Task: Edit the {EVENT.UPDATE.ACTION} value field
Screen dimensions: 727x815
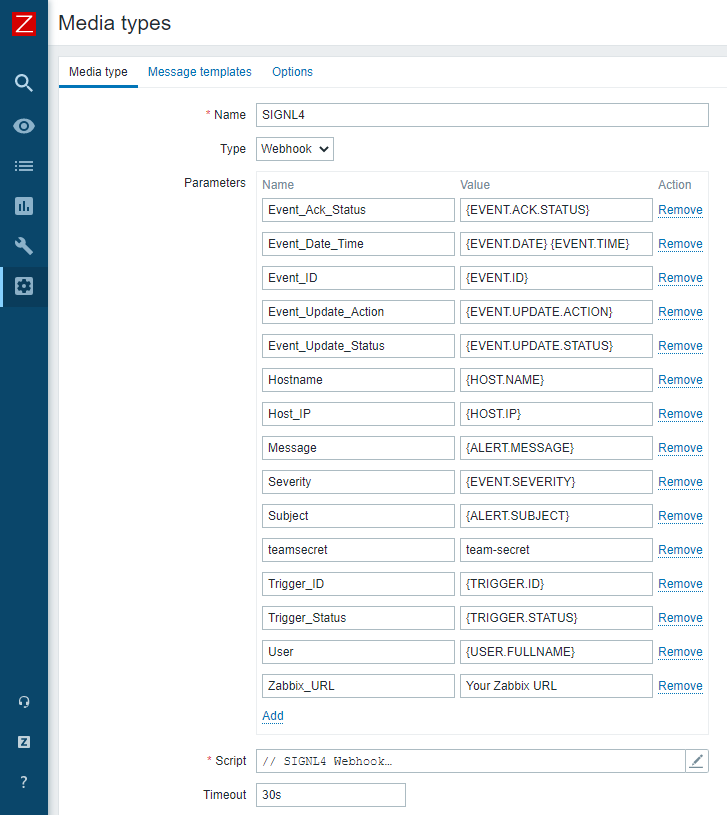Action: (x=556, y=312)
